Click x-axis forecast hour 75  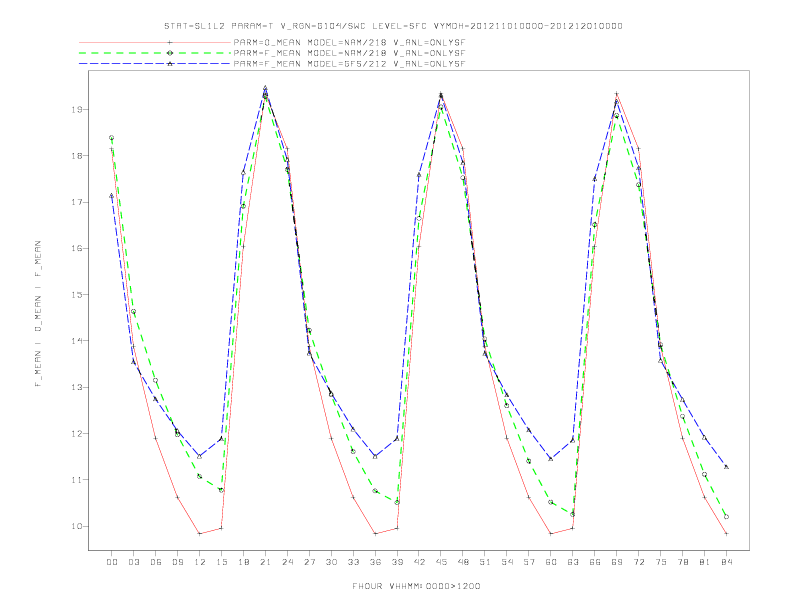click(x=661, y=562)
